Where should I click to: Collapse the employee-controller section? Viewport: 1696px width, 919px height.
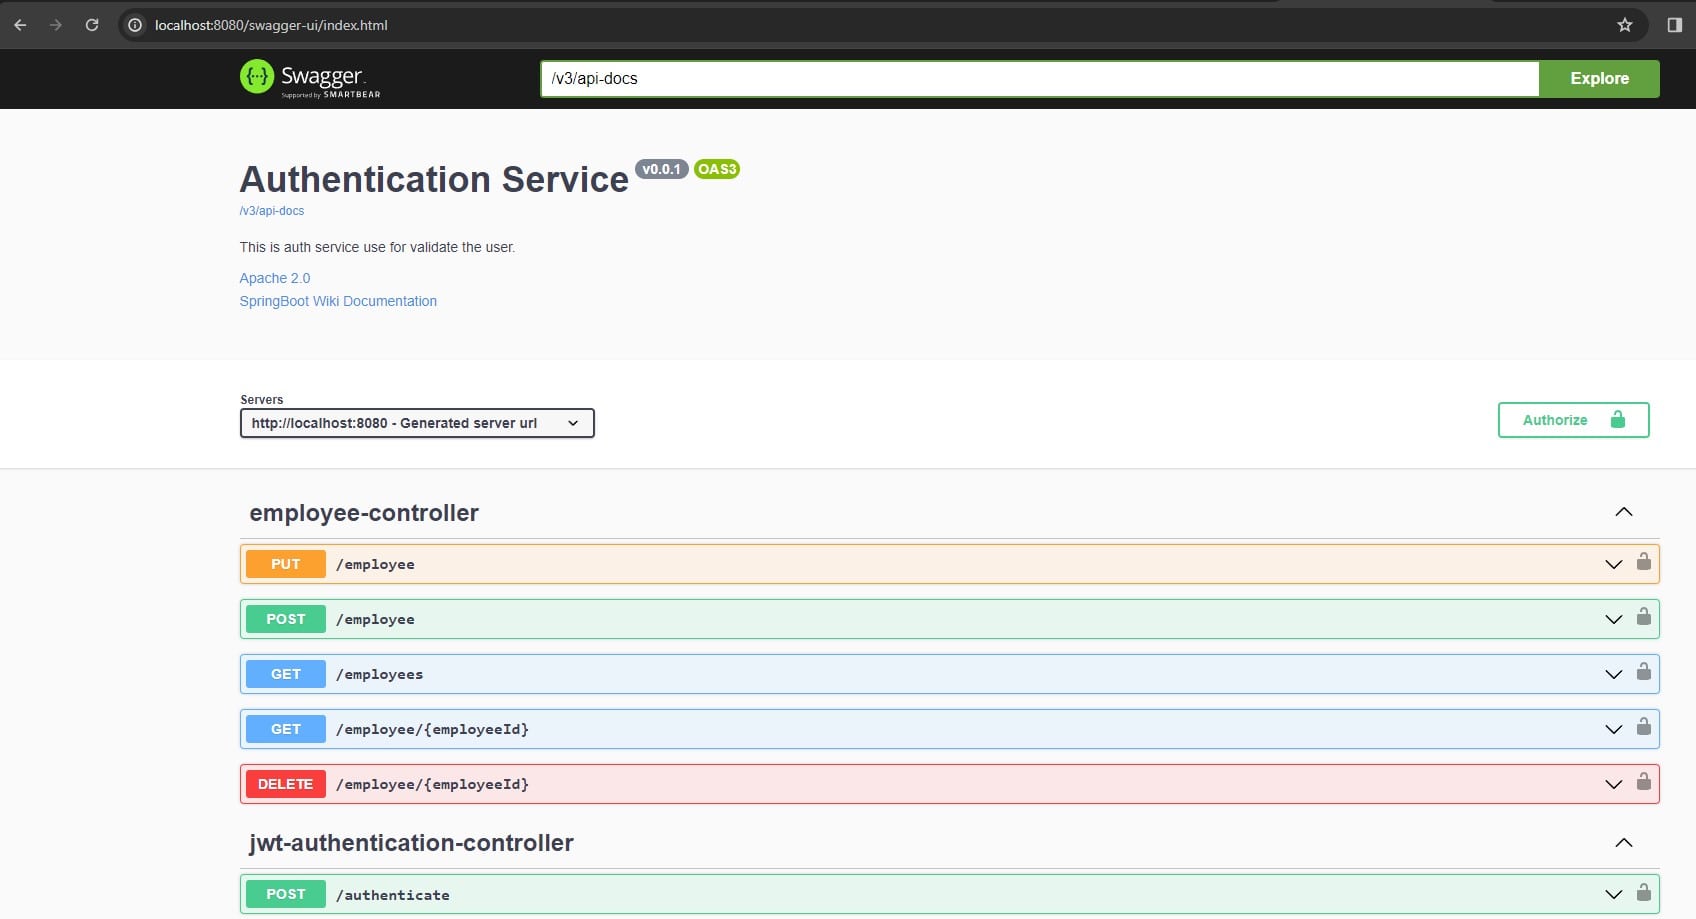pyautogui.click(x=1623, y=512)
